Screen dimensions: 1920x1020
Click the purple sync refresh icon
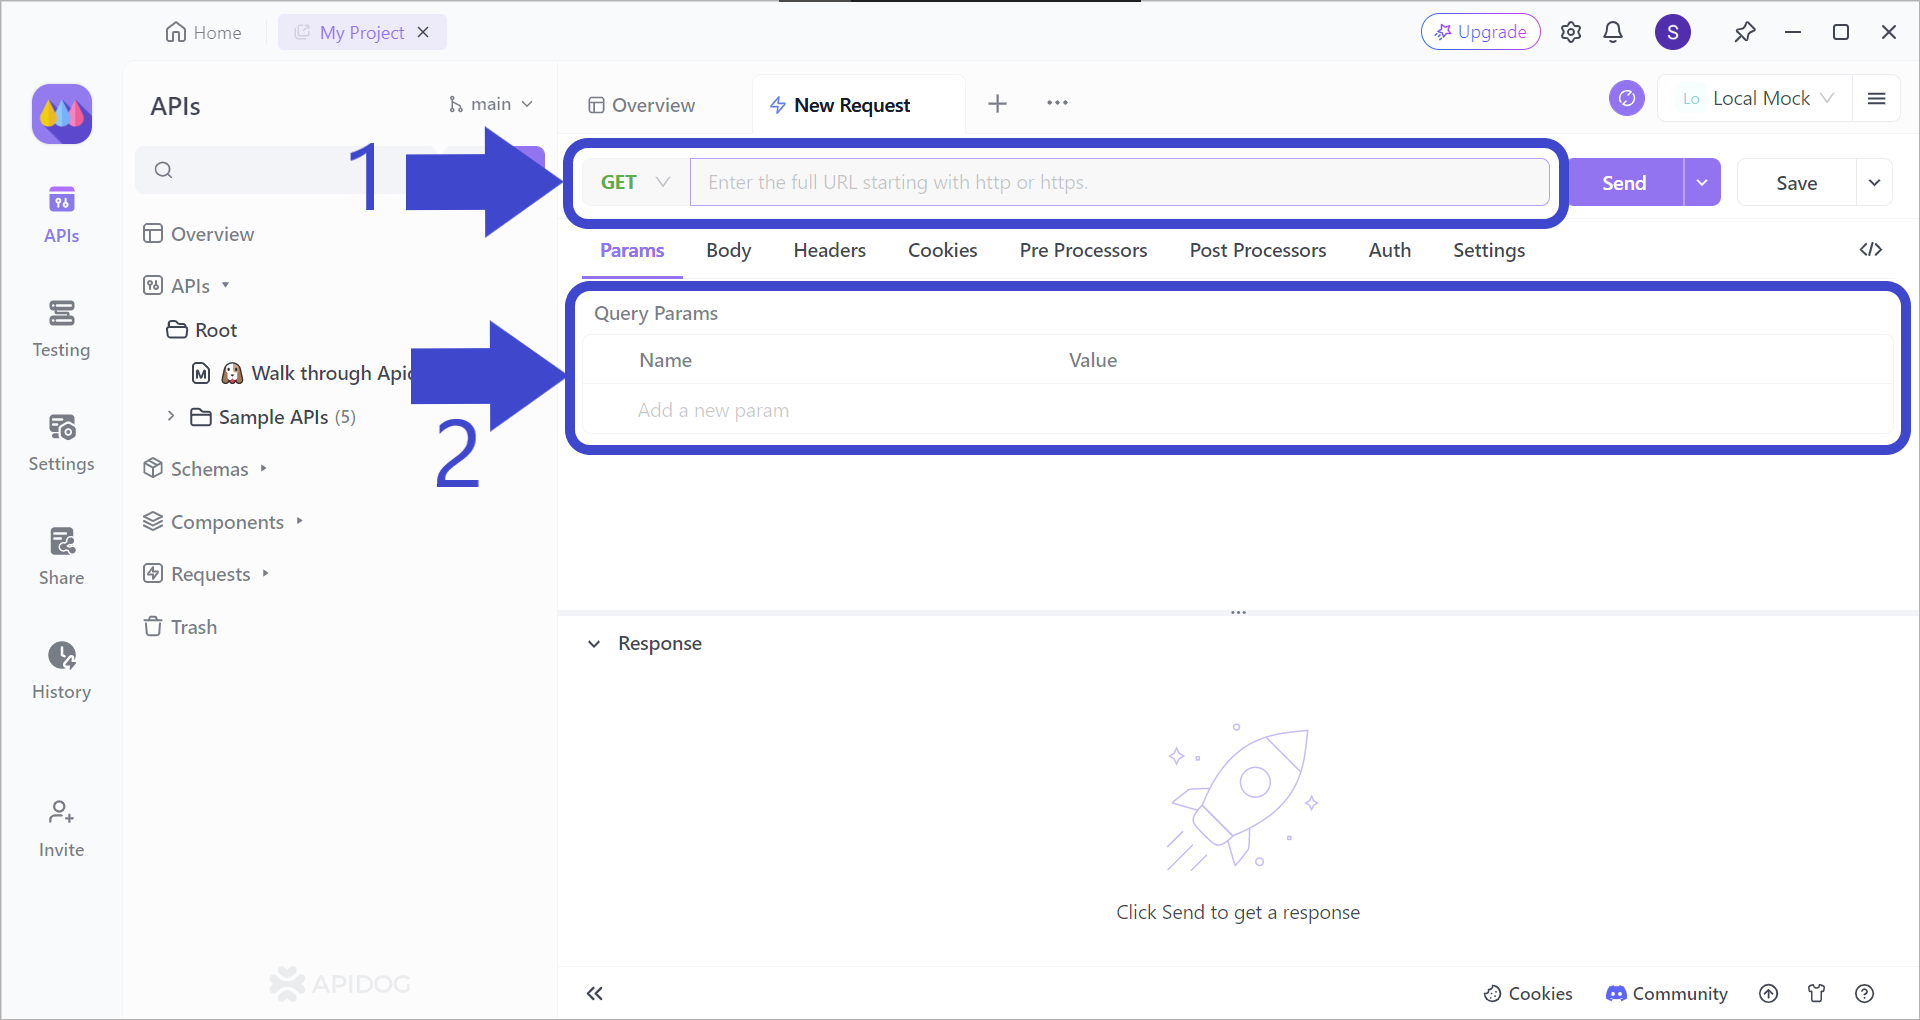1626,98
